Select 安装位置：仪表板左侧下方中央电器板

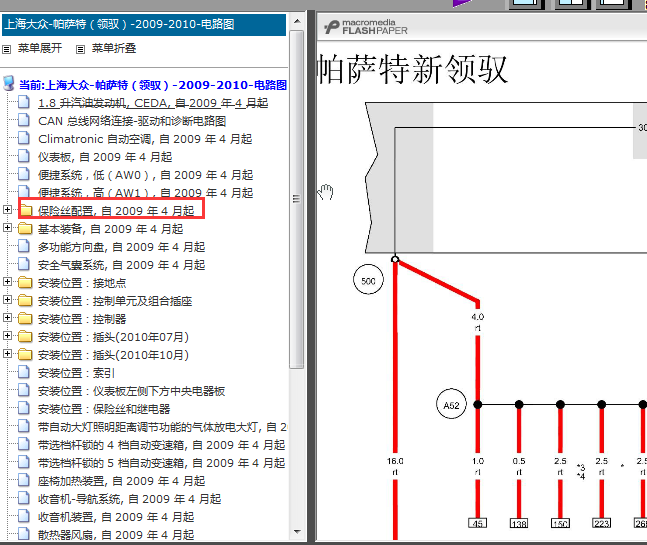(132, 391)
